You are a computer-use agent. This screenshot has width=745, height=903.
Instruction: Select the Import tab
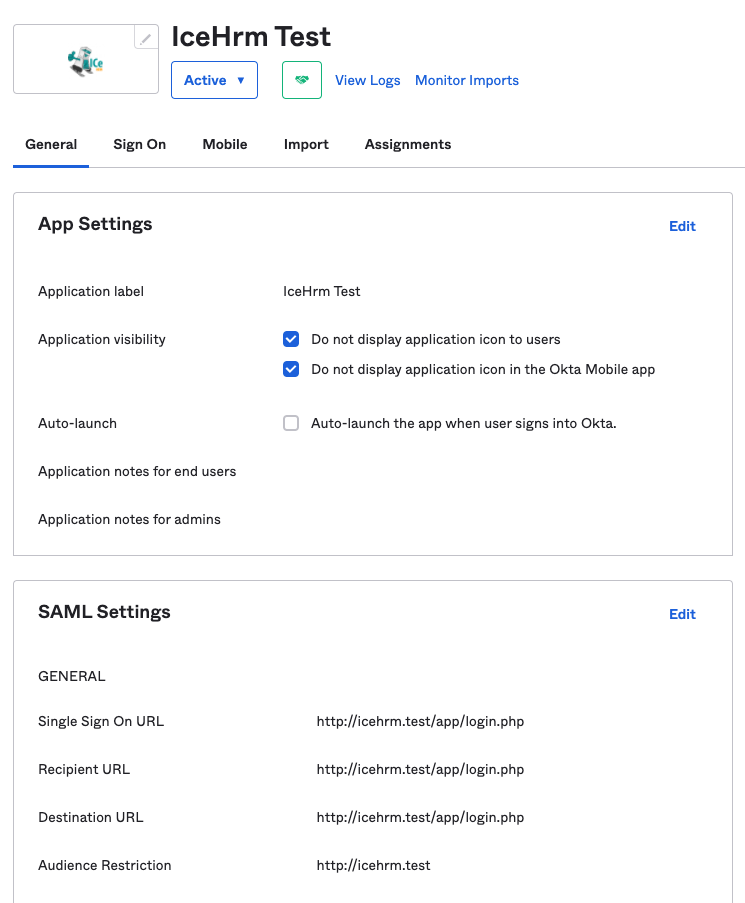click(x=306, y=144)
